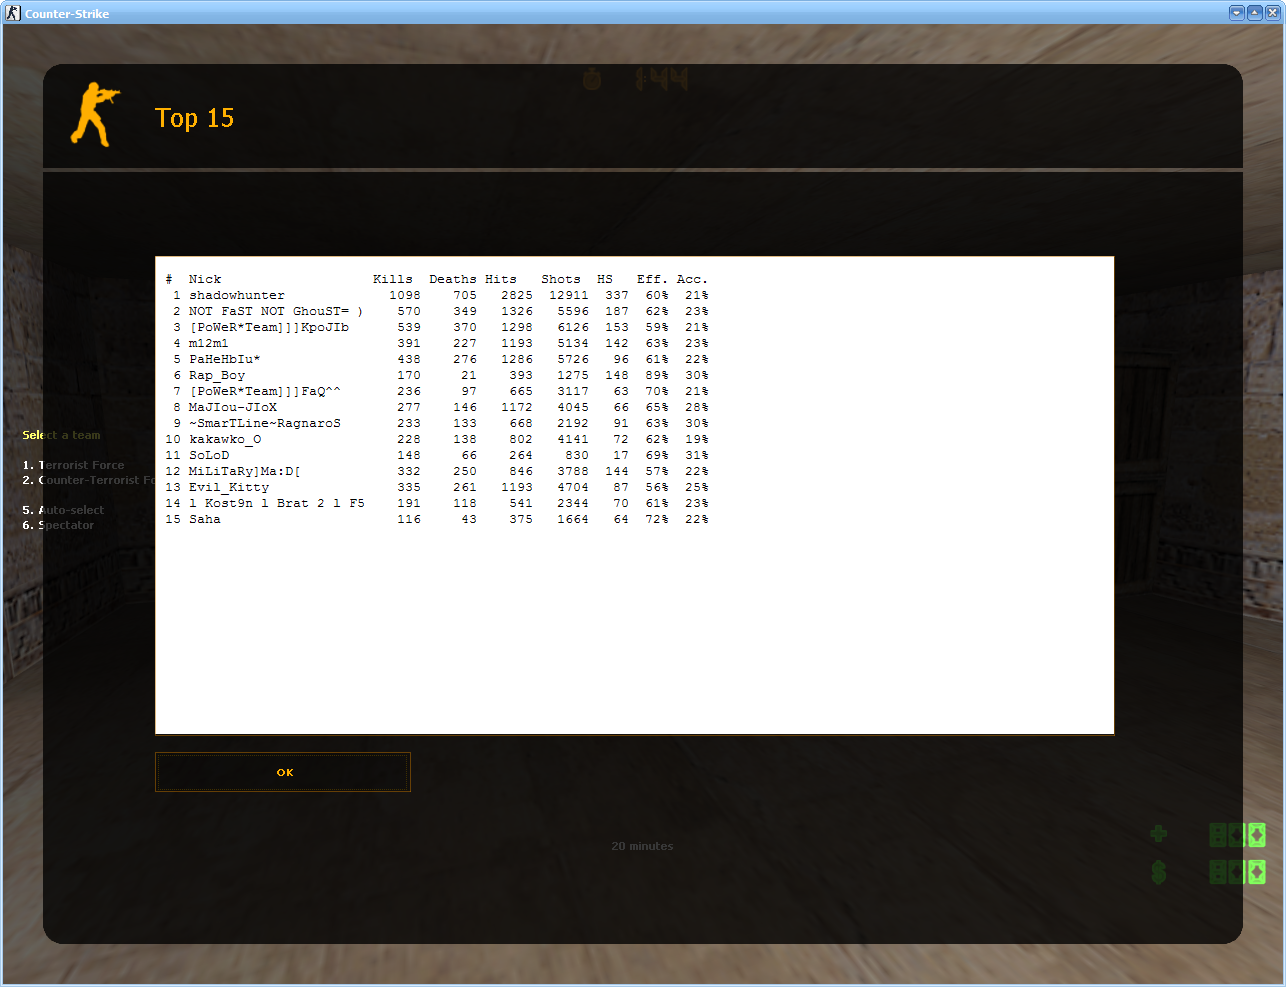Click the 'Shots' column header
This screenshot has height=987, width=1286.
(561, 279)
